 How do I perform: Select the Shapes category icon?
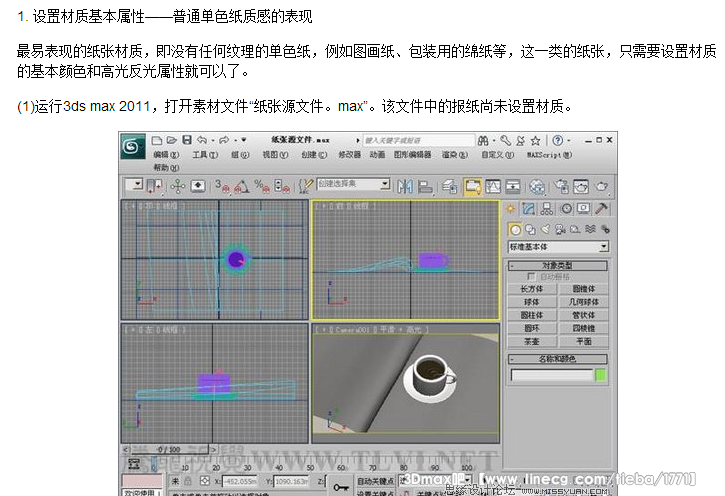click(530, 229)
